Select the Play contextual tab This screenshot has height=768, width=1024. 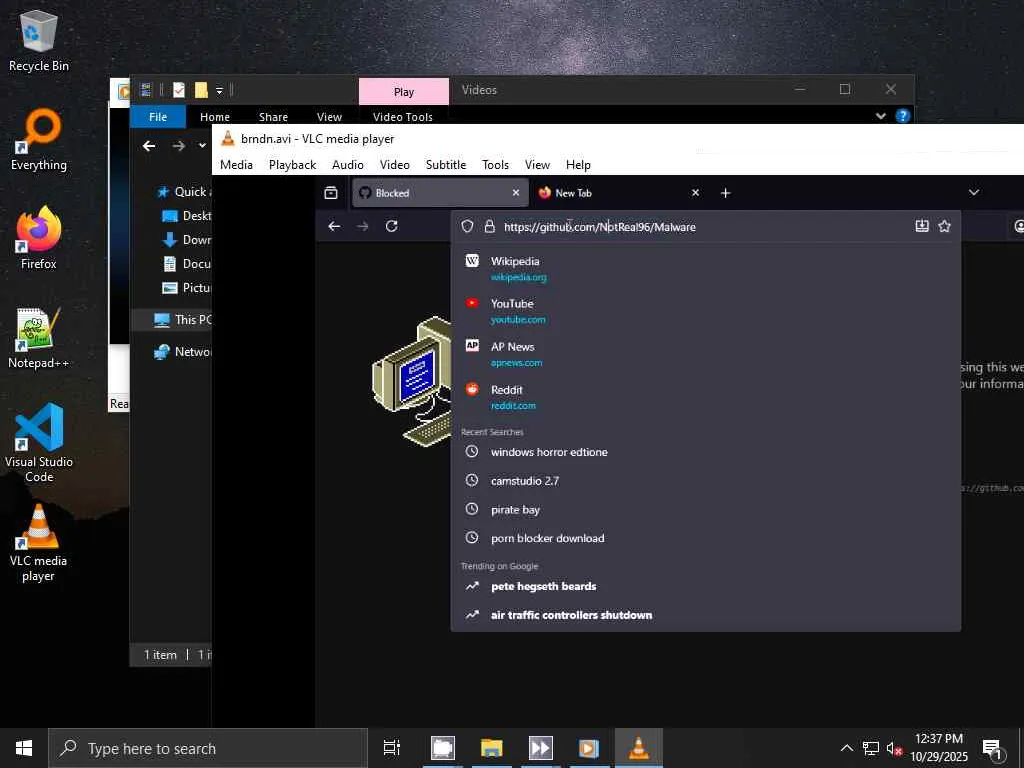404,92
